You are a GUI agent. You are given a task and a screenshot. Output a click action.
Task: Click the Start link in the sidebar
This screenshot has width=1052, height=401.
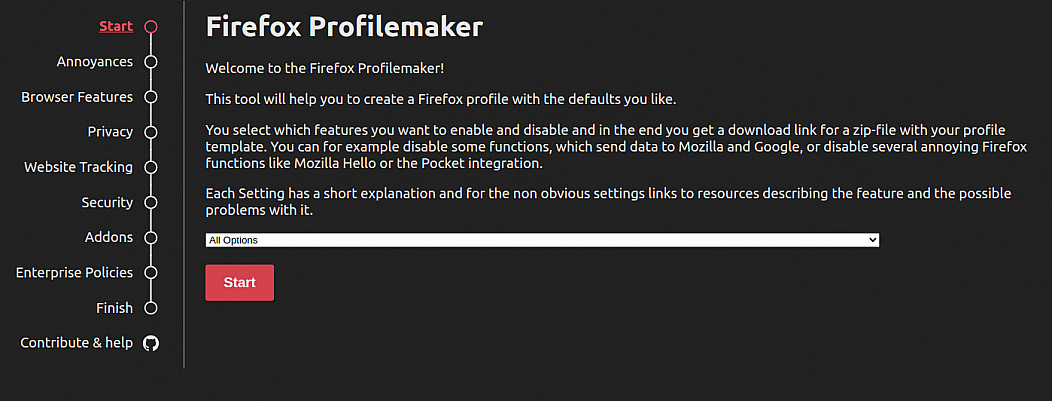pyautogui.click(x=116, y=26)
